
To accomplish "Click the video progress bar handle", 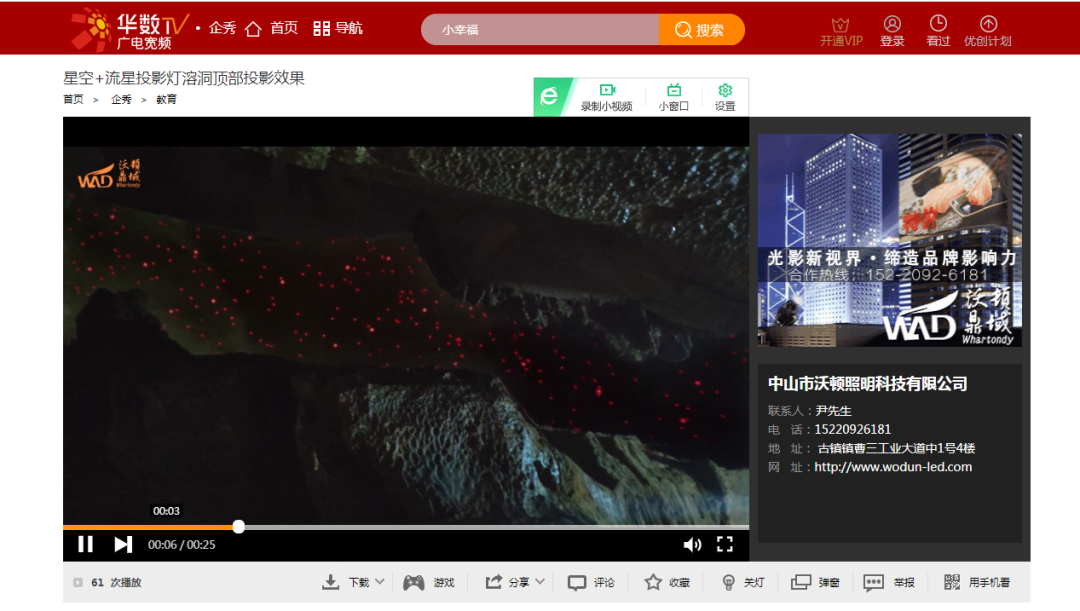I will point(238,527).
